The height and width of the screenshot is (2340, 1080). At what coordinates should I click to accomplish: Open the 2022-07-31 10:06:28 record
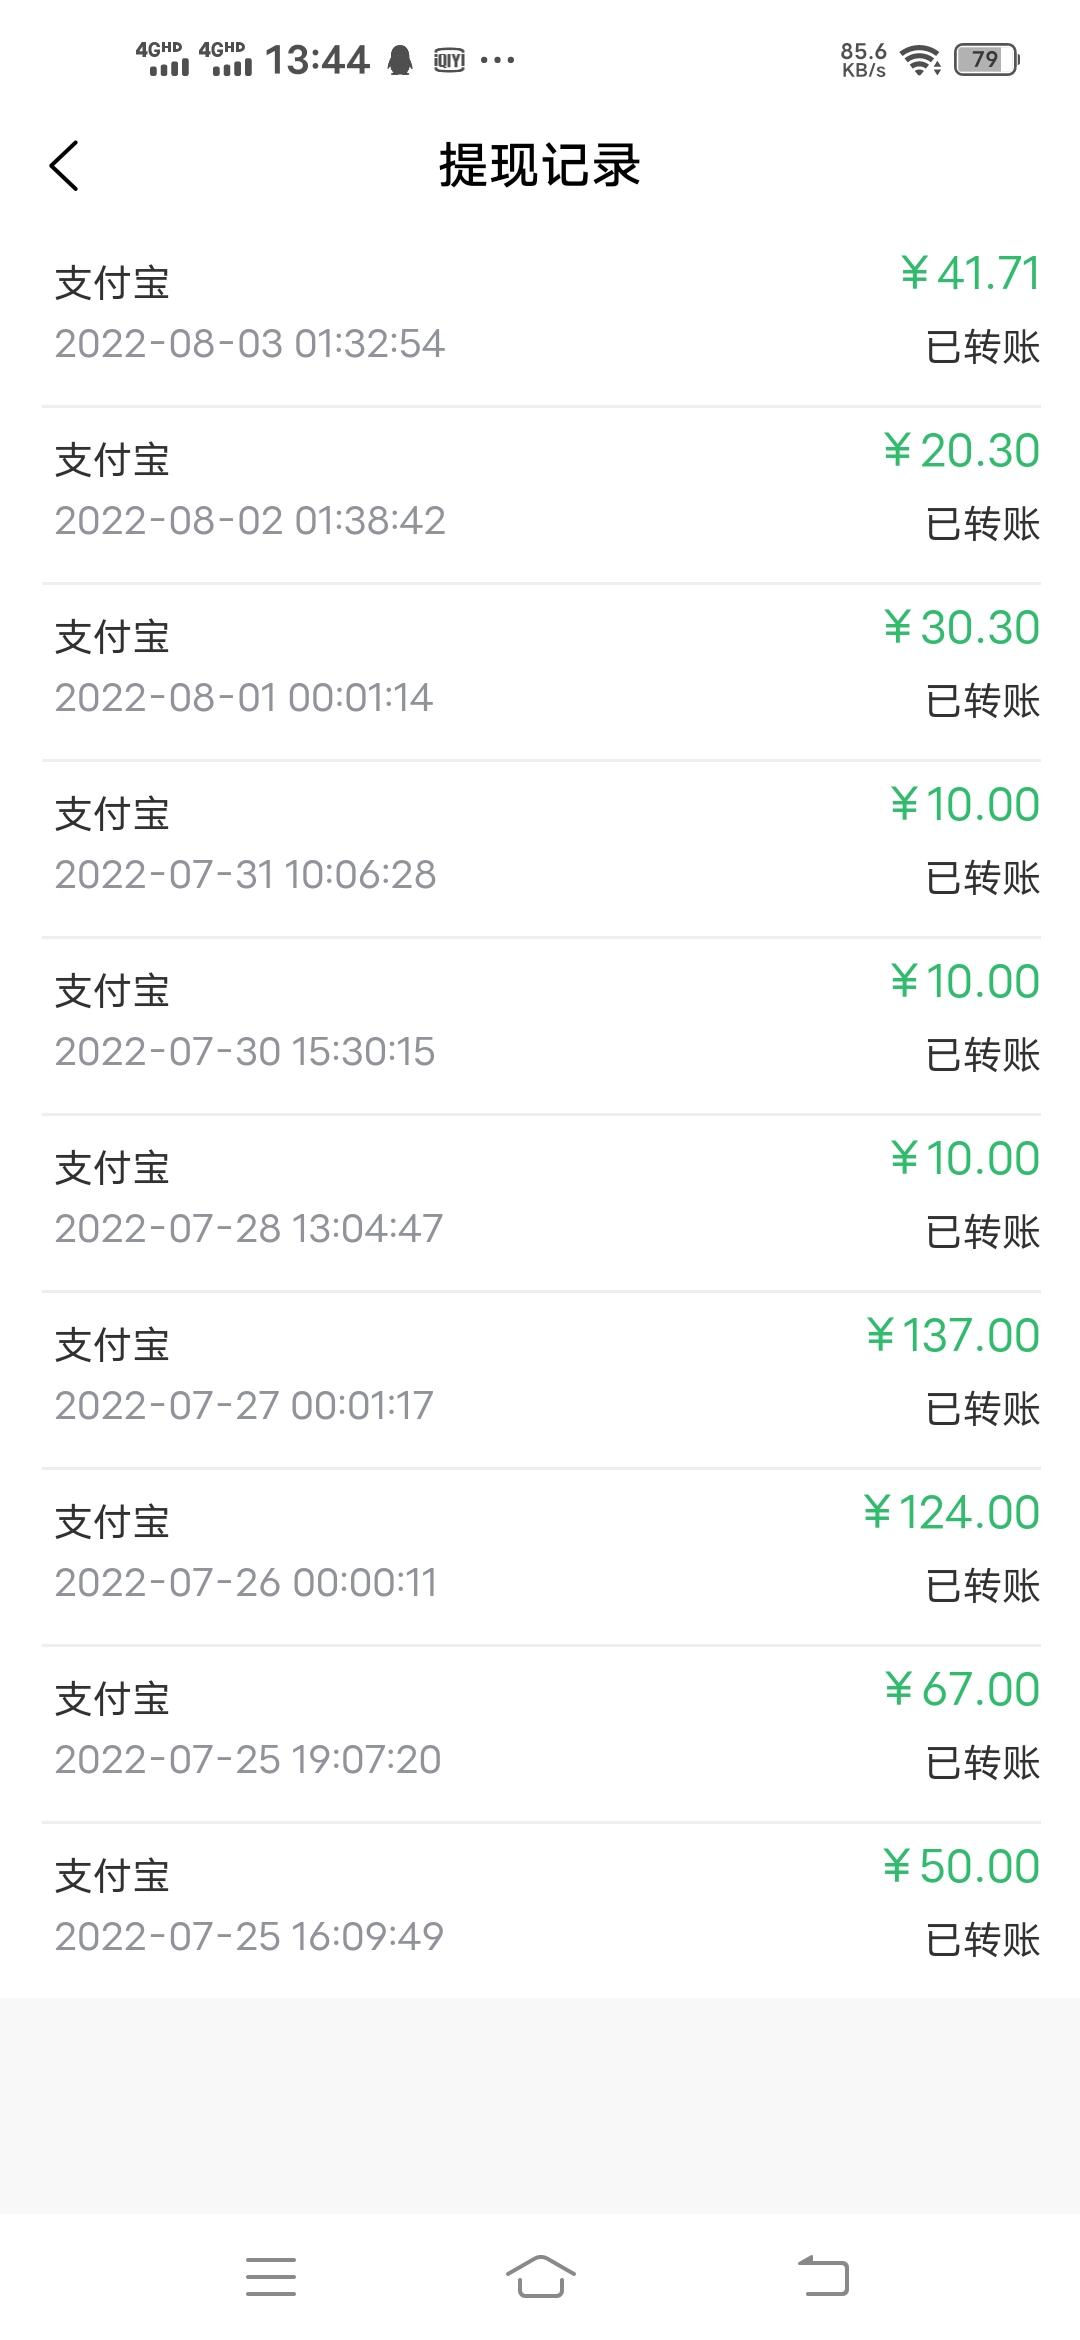coord(540,849)
